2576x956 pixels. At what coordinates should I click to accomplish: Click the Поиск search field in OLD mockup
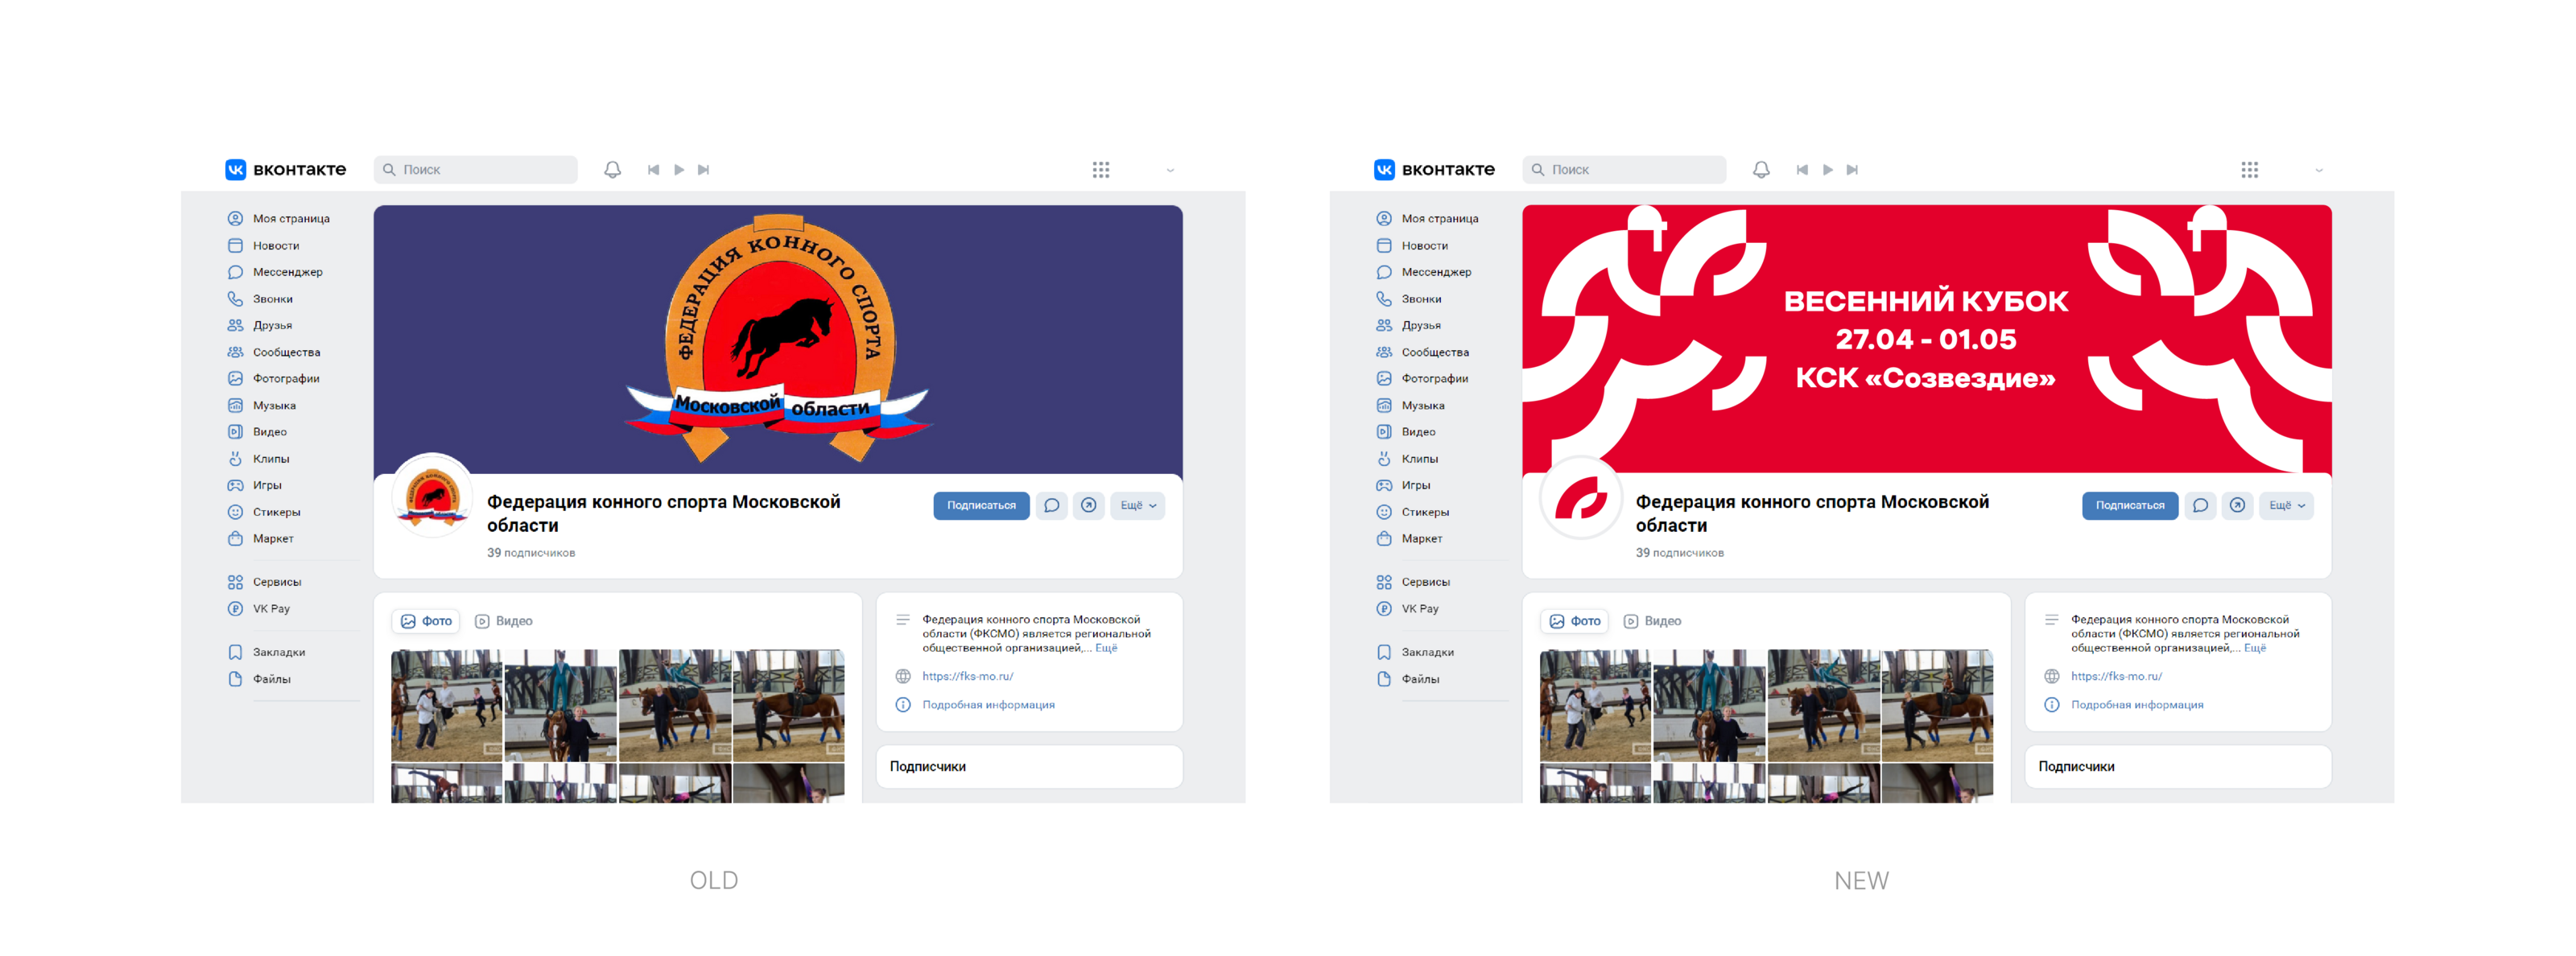click(475, 169)
